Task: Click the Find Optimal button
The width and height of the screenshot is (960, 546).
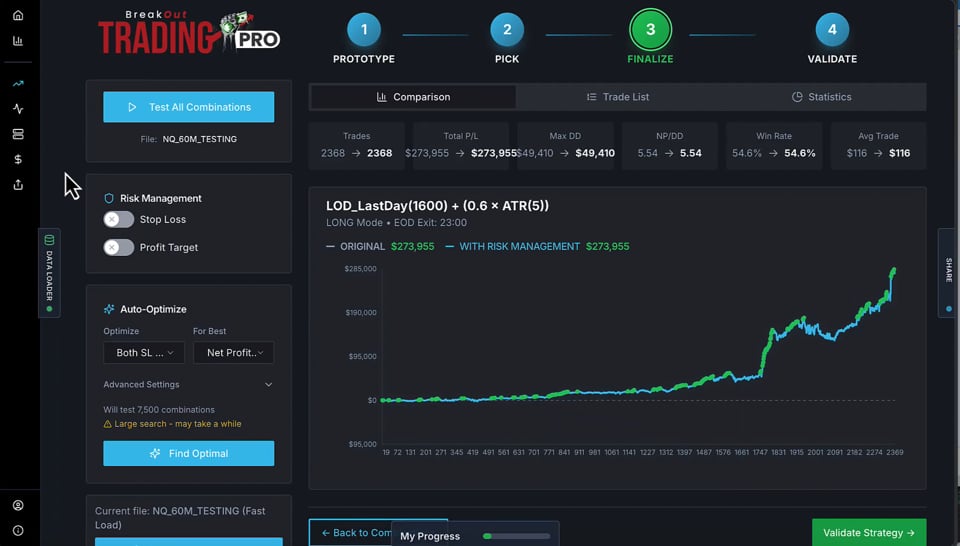Action: (189, 454)
